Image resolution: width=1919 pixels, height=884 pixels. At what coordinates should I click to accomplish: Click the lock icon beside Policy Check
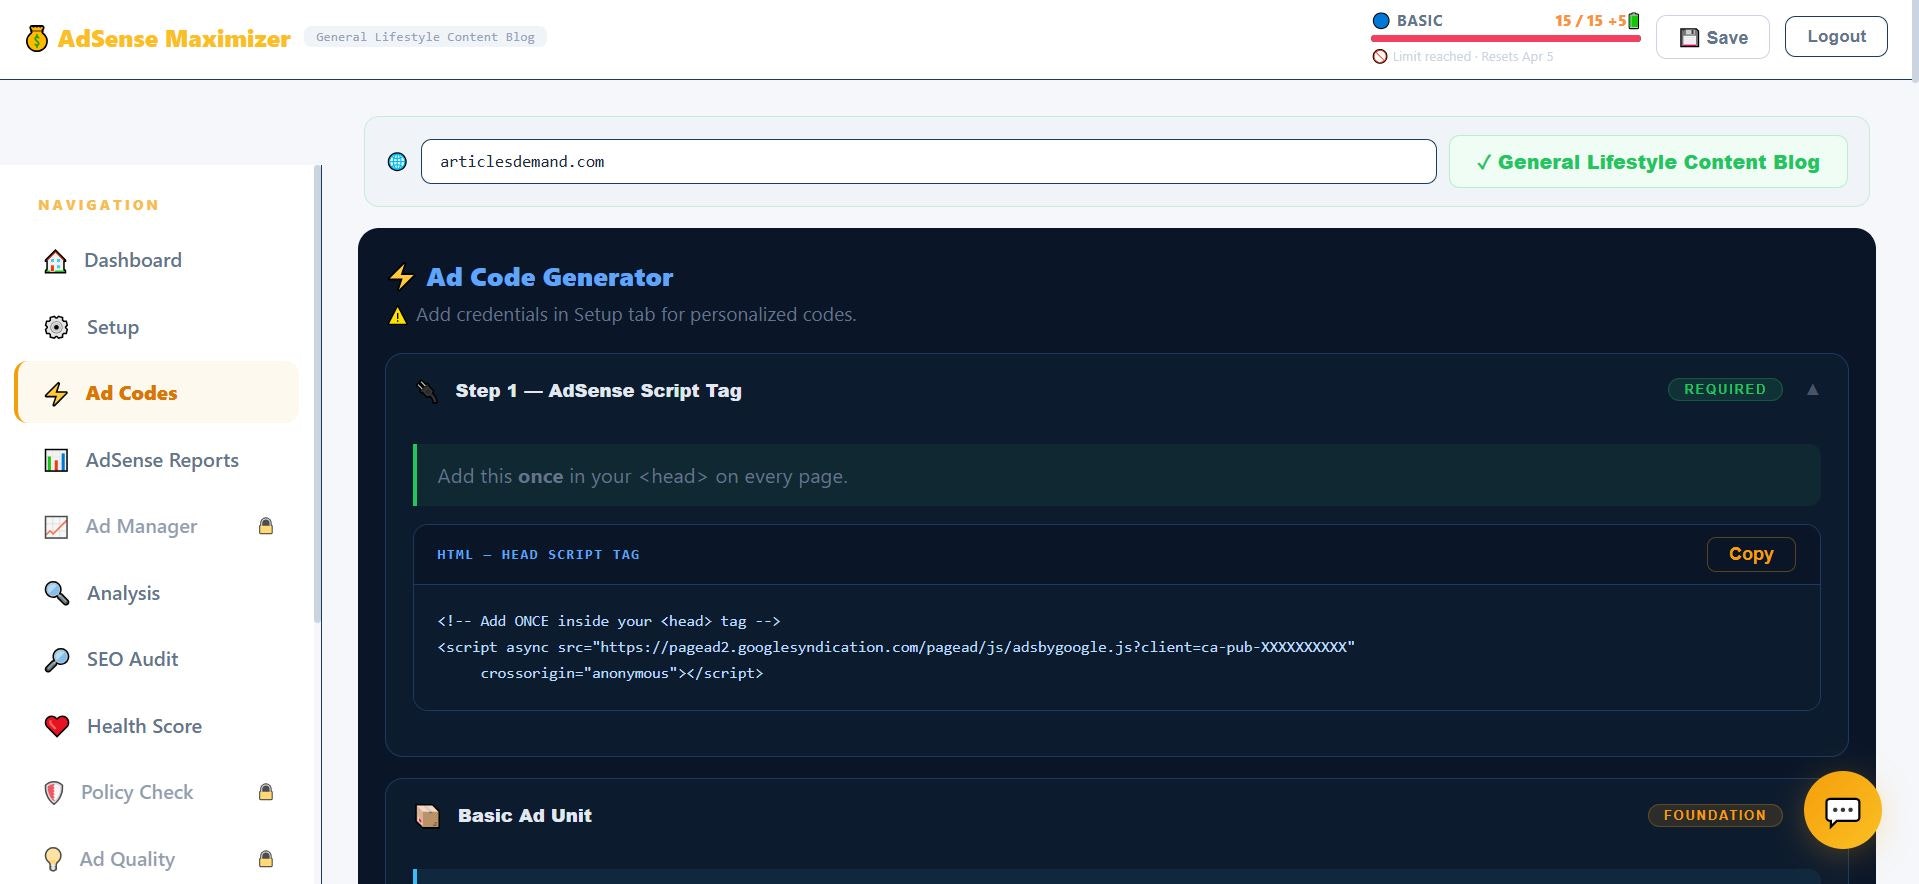[266, 792]
